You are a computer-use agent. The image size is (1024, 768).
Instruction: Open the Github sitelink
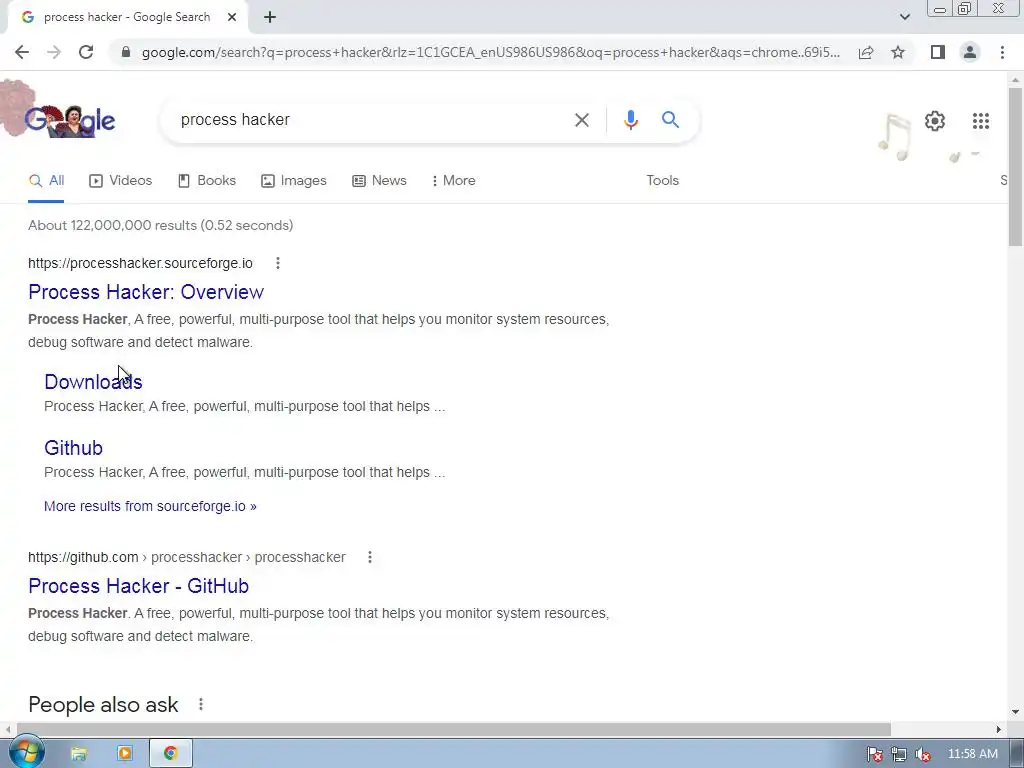(x=73, y=448)
